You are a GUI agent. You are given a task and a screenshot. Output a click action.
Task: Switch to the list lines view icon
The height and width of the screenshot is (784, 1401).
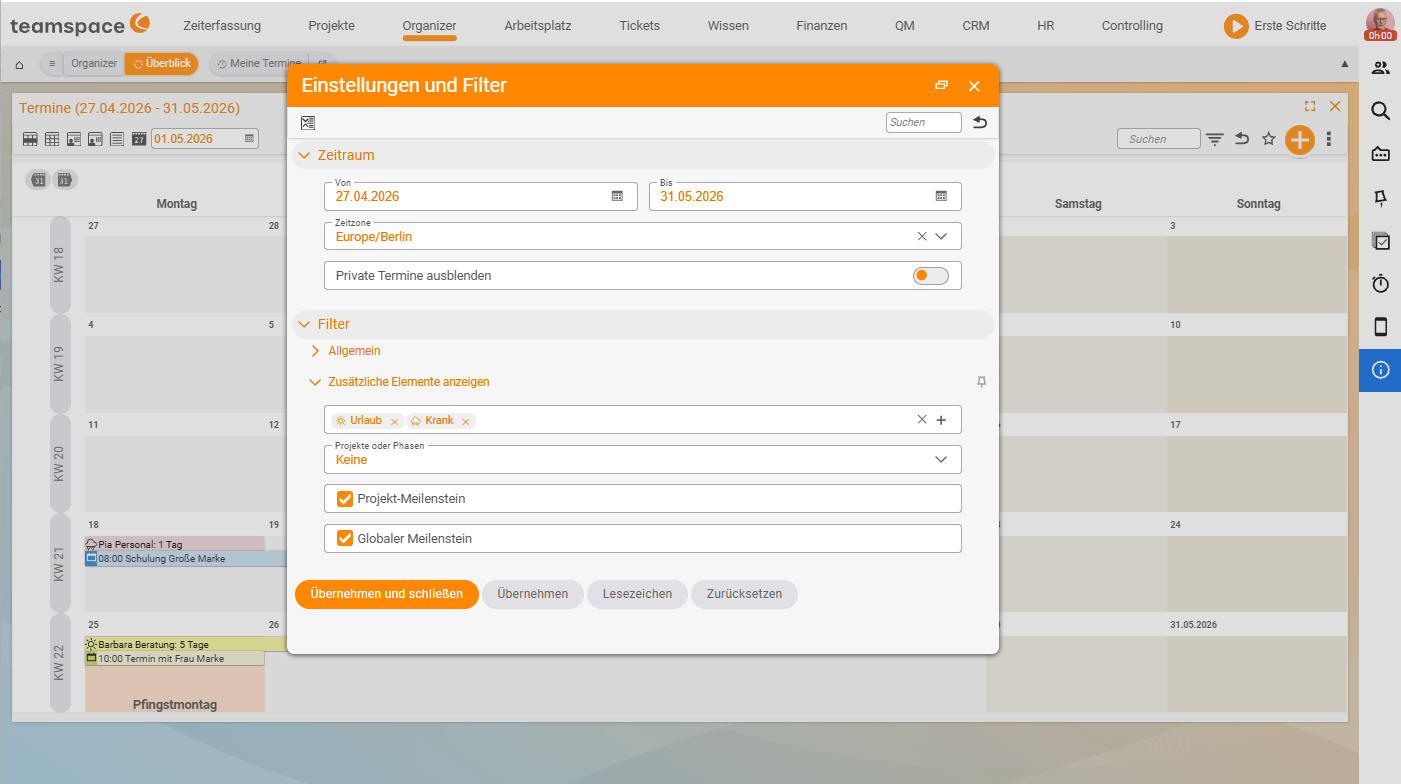117,139
